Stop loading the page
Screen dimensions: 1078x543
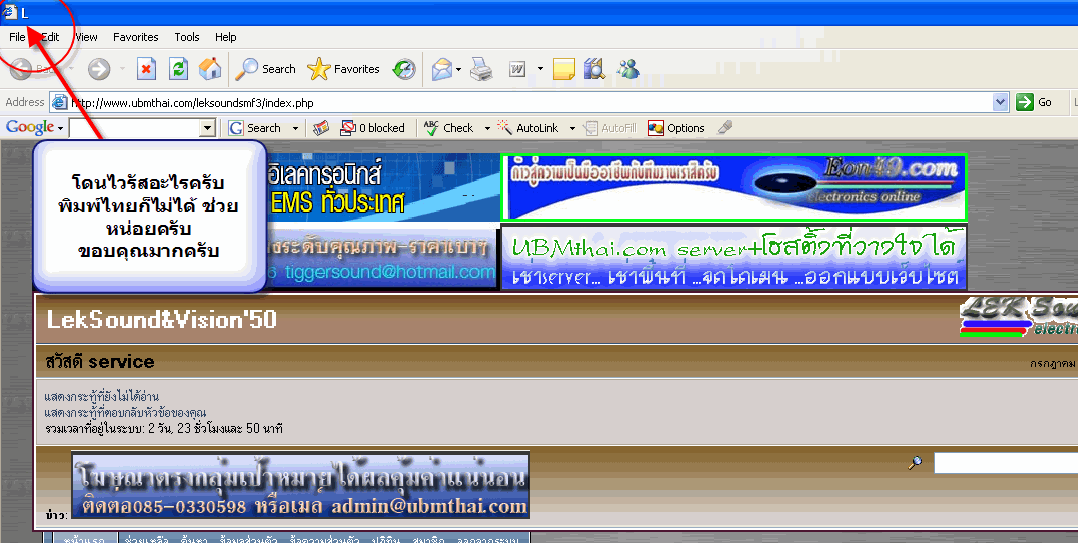pos(146,69)
